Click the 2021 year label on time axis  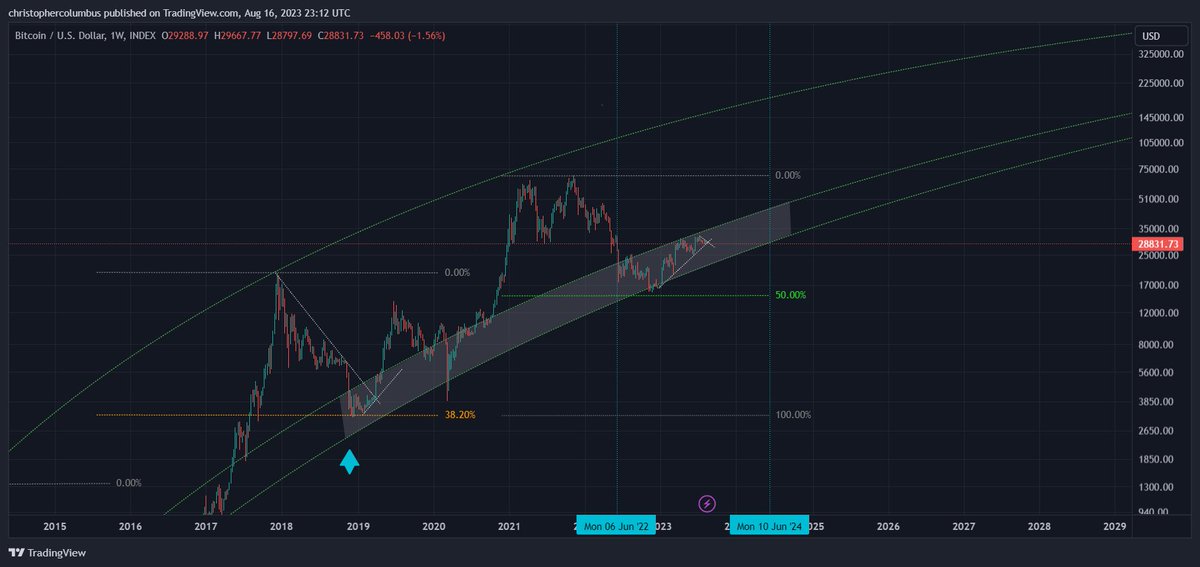[510, 526]
